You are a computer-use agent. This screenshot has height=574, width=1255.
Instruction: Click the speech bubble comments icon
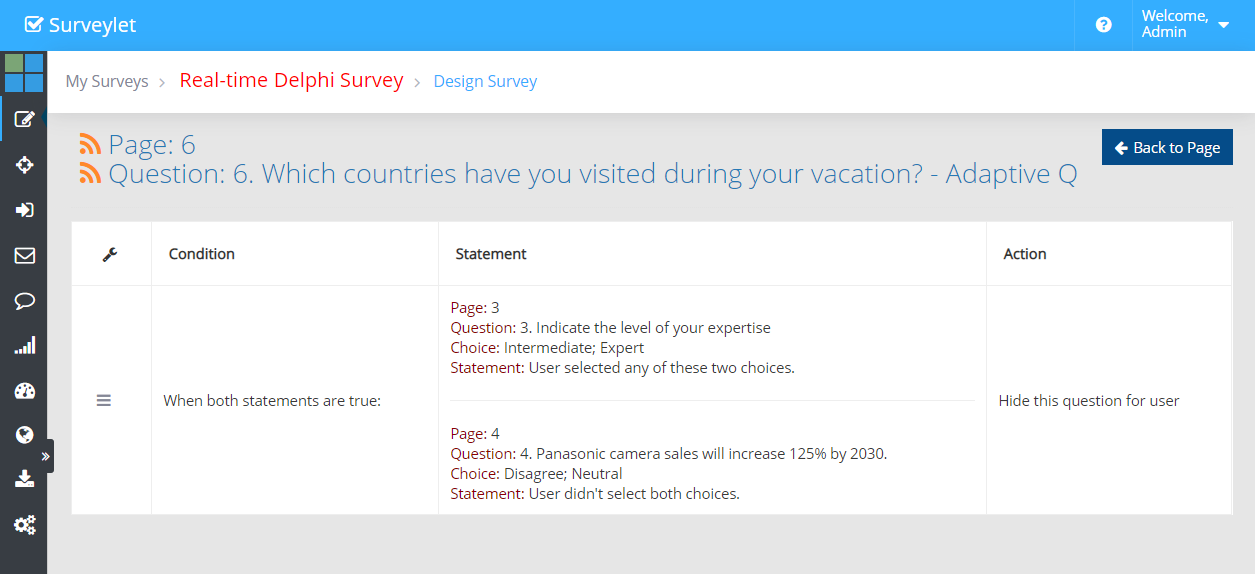pos(25,301)
